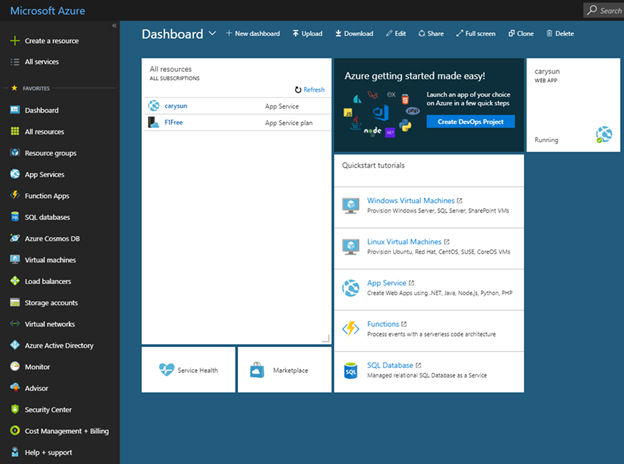The width and height of the screenshot is (624, 464).
Task: Collapse the left sidebar with double chevron
Action: point(113,25)
